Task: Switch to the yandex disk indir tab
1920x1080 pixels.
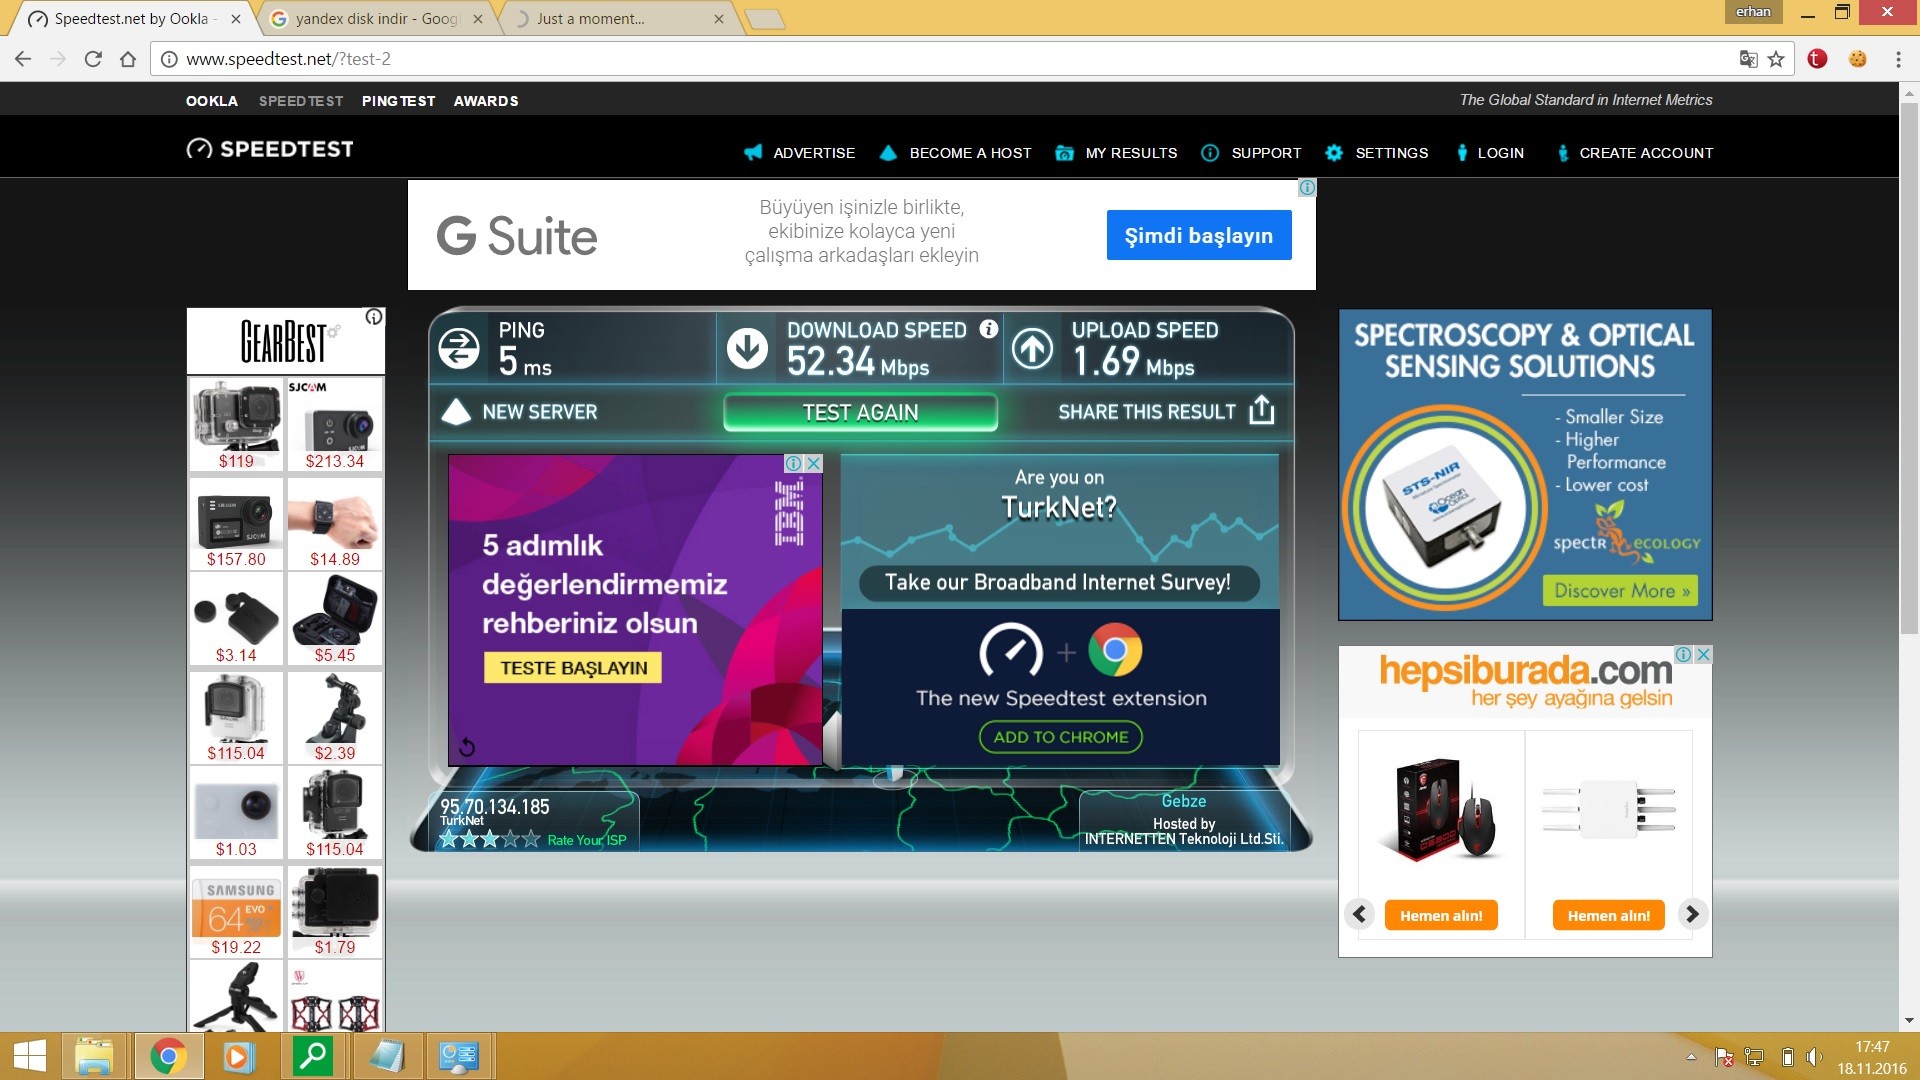Action: click(377, 19)
